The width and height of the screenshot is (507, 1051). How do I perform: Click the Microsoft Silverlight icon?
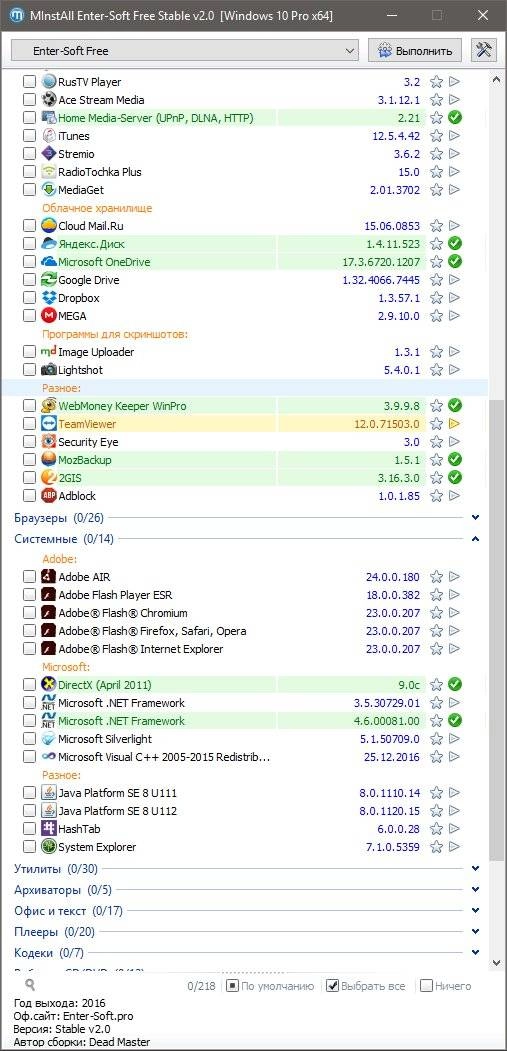(49, 739)
